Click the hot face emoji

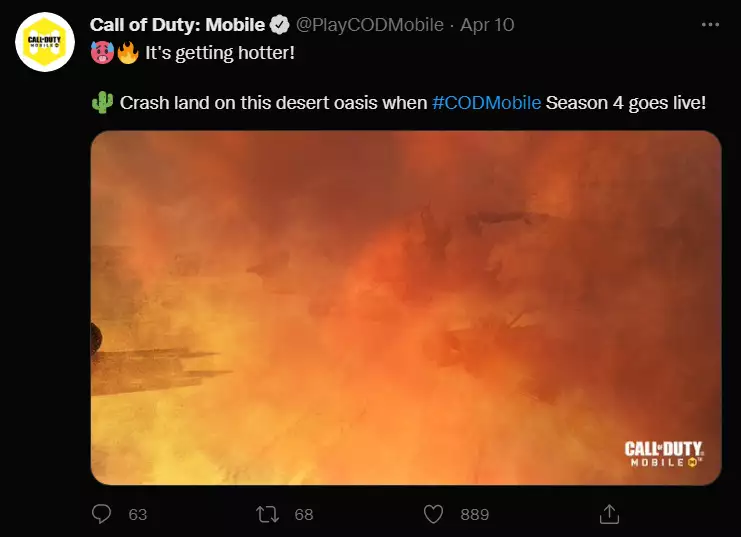click(102, 51)
